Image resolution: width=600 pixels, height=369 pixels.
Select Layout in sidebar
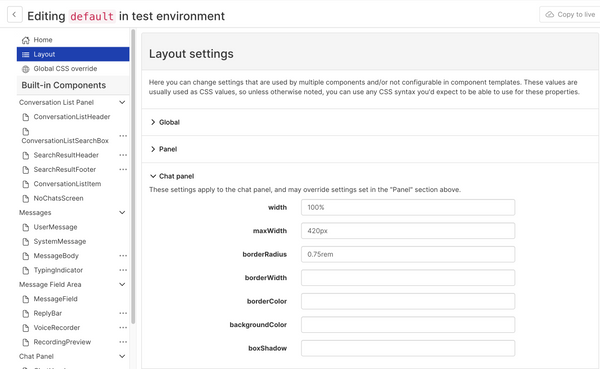click(73, 54)
